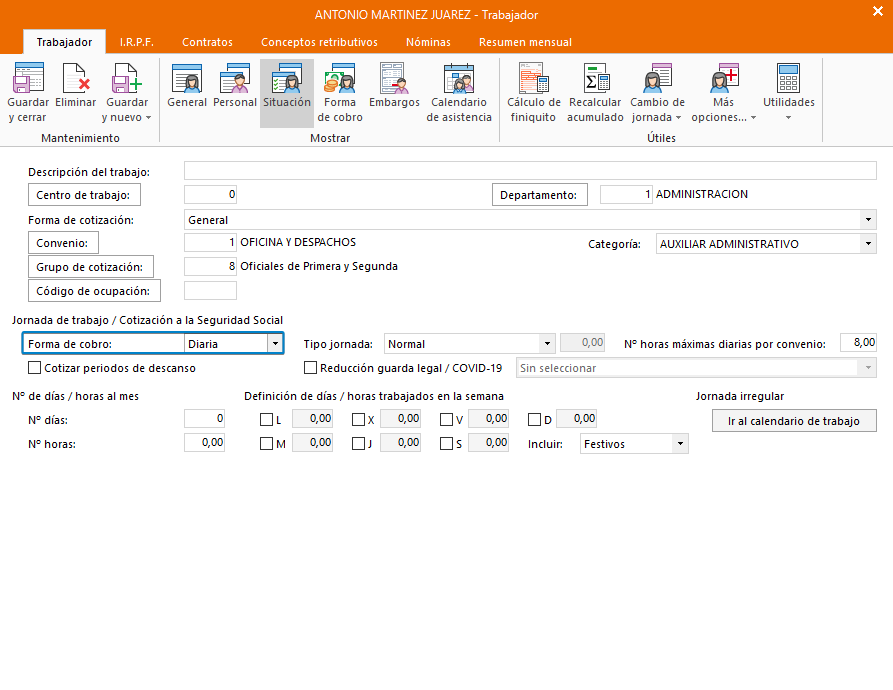Expand the Categoría dropdown
The height and width of the screenshot is (690, 893).
868,244
